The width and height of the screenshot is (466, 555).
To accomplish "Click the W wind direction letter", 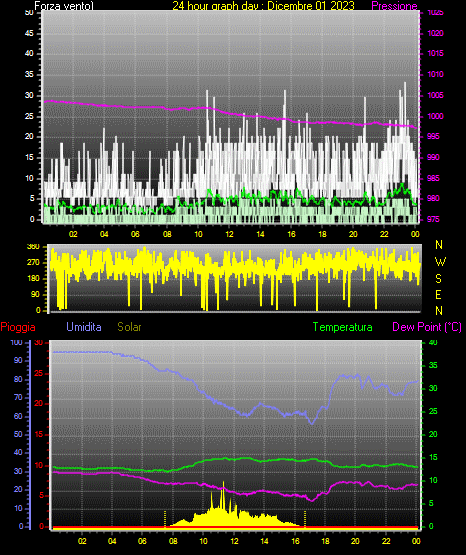I will click(x=440, y=262).
